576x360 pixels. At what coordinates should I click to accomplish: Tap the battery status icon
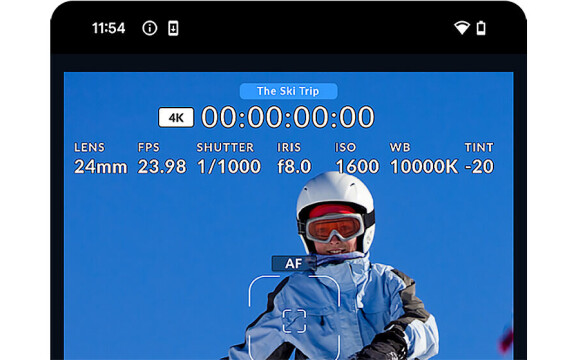click(x=481, y=28)
